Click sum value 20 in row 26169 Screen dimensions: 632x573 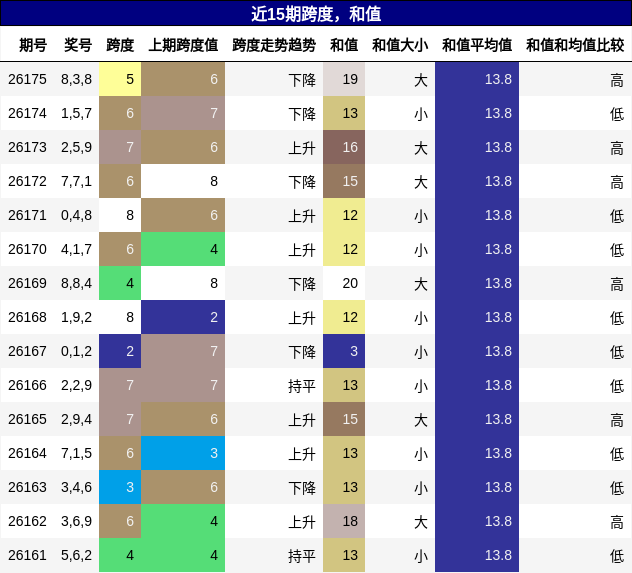344,283
